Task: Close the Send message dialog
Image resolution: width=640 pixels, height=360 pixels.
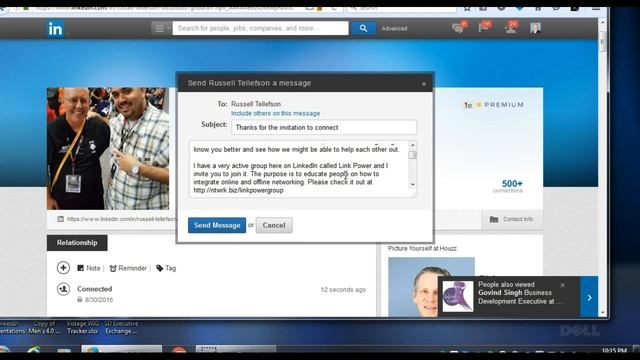Action: tap(424, 84)
